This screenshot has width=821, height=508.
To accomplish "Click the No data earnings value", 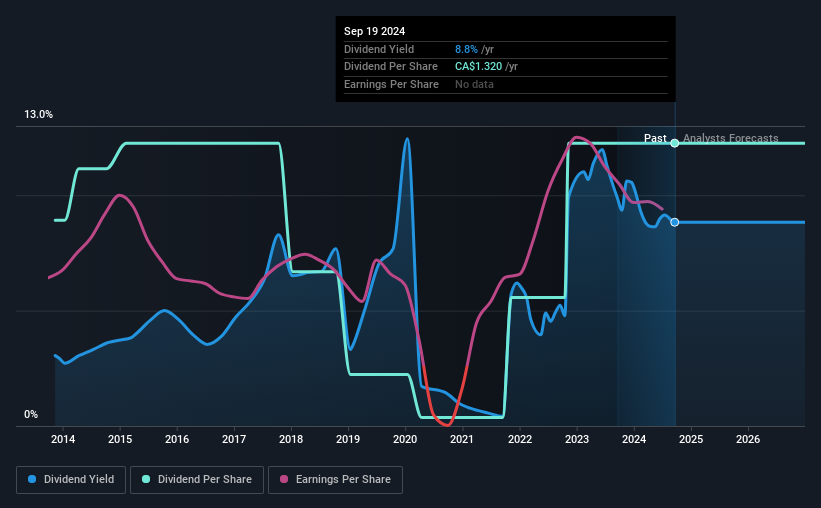I will pos(474,84).
